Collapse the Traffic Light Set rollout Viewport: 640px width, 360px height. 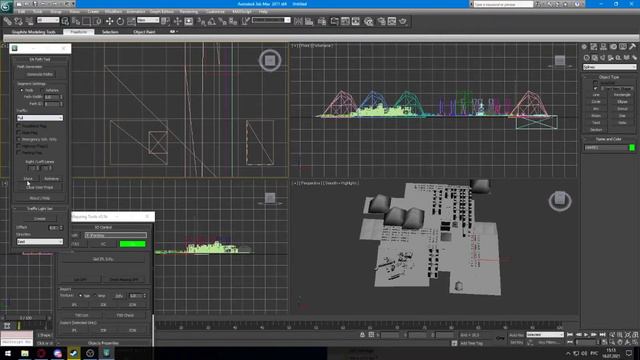(40, 209)
